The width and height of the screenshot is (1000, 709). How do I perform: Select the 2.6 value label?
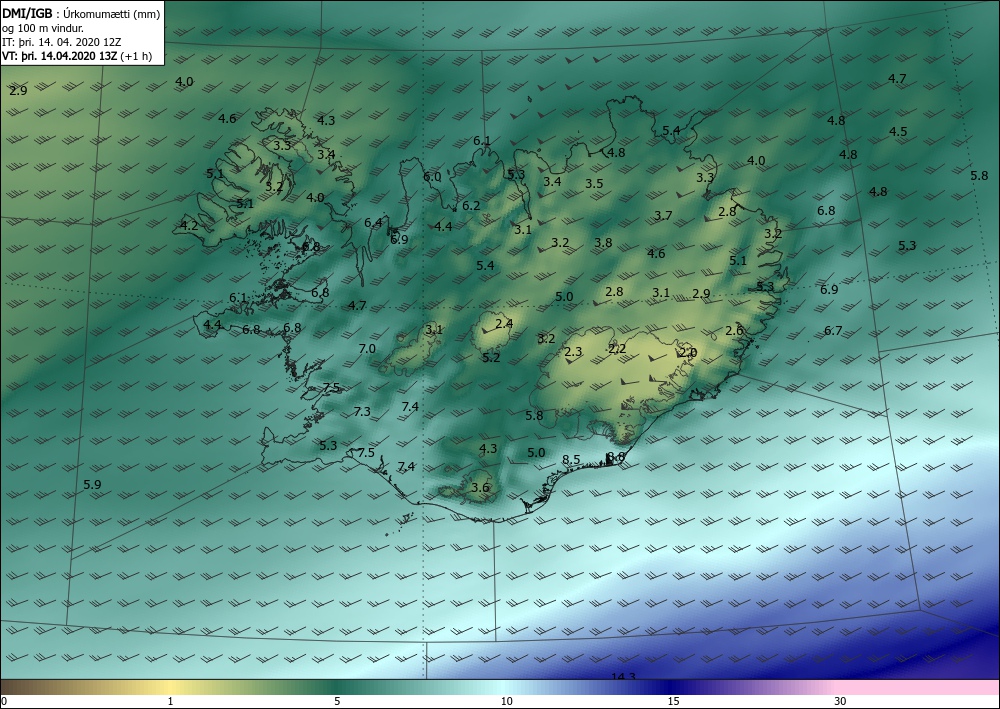pyautogui.click(x=735, y=330)
